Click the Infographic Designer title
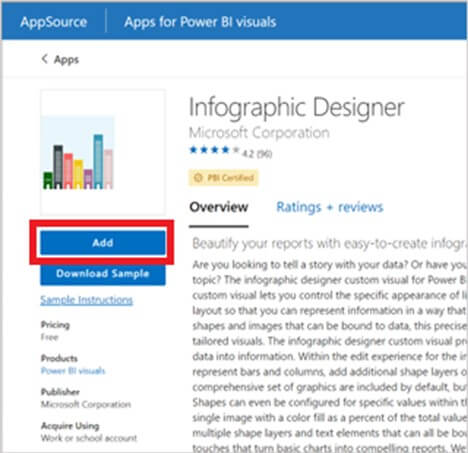 point(297,107)
